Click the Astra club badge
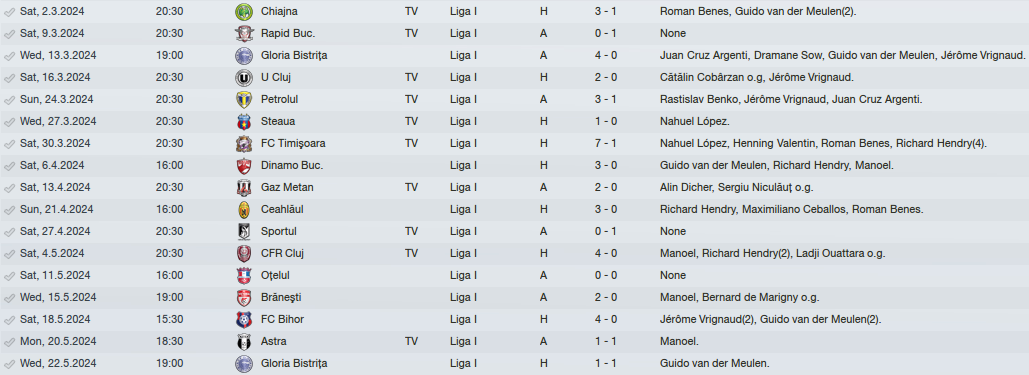The height and width of the screenshot is (375, 1029). click(x=243, y=342)
